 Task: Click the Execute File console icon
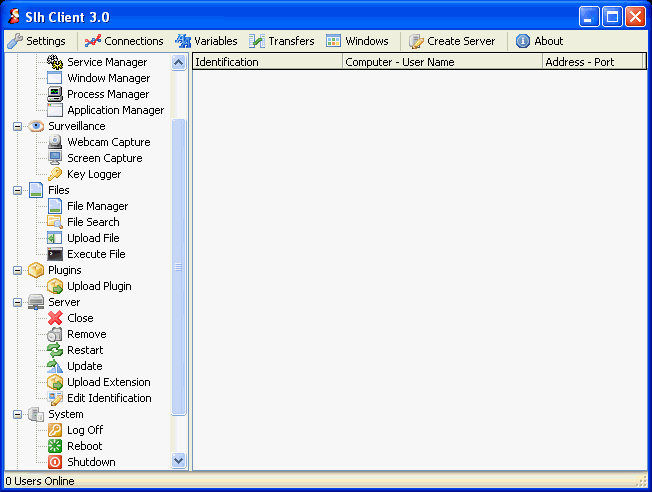(56, 254)
